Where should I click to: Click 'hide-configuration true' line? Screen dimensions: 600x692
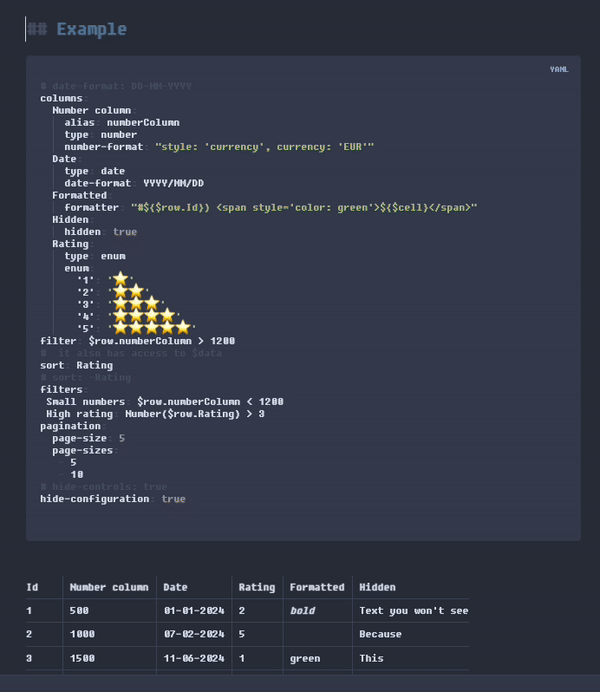click(113, 499)
